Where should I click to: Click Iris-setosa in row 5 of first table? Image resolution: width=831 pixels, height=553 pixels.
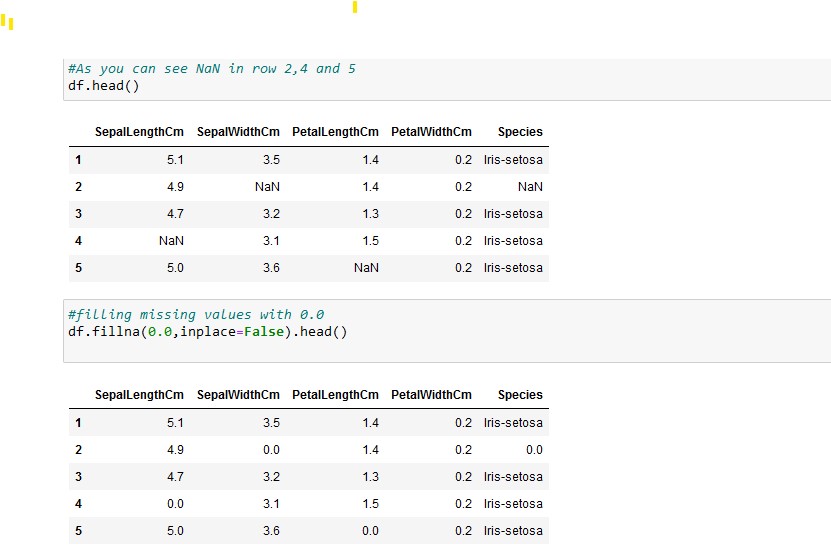(513, 268)
